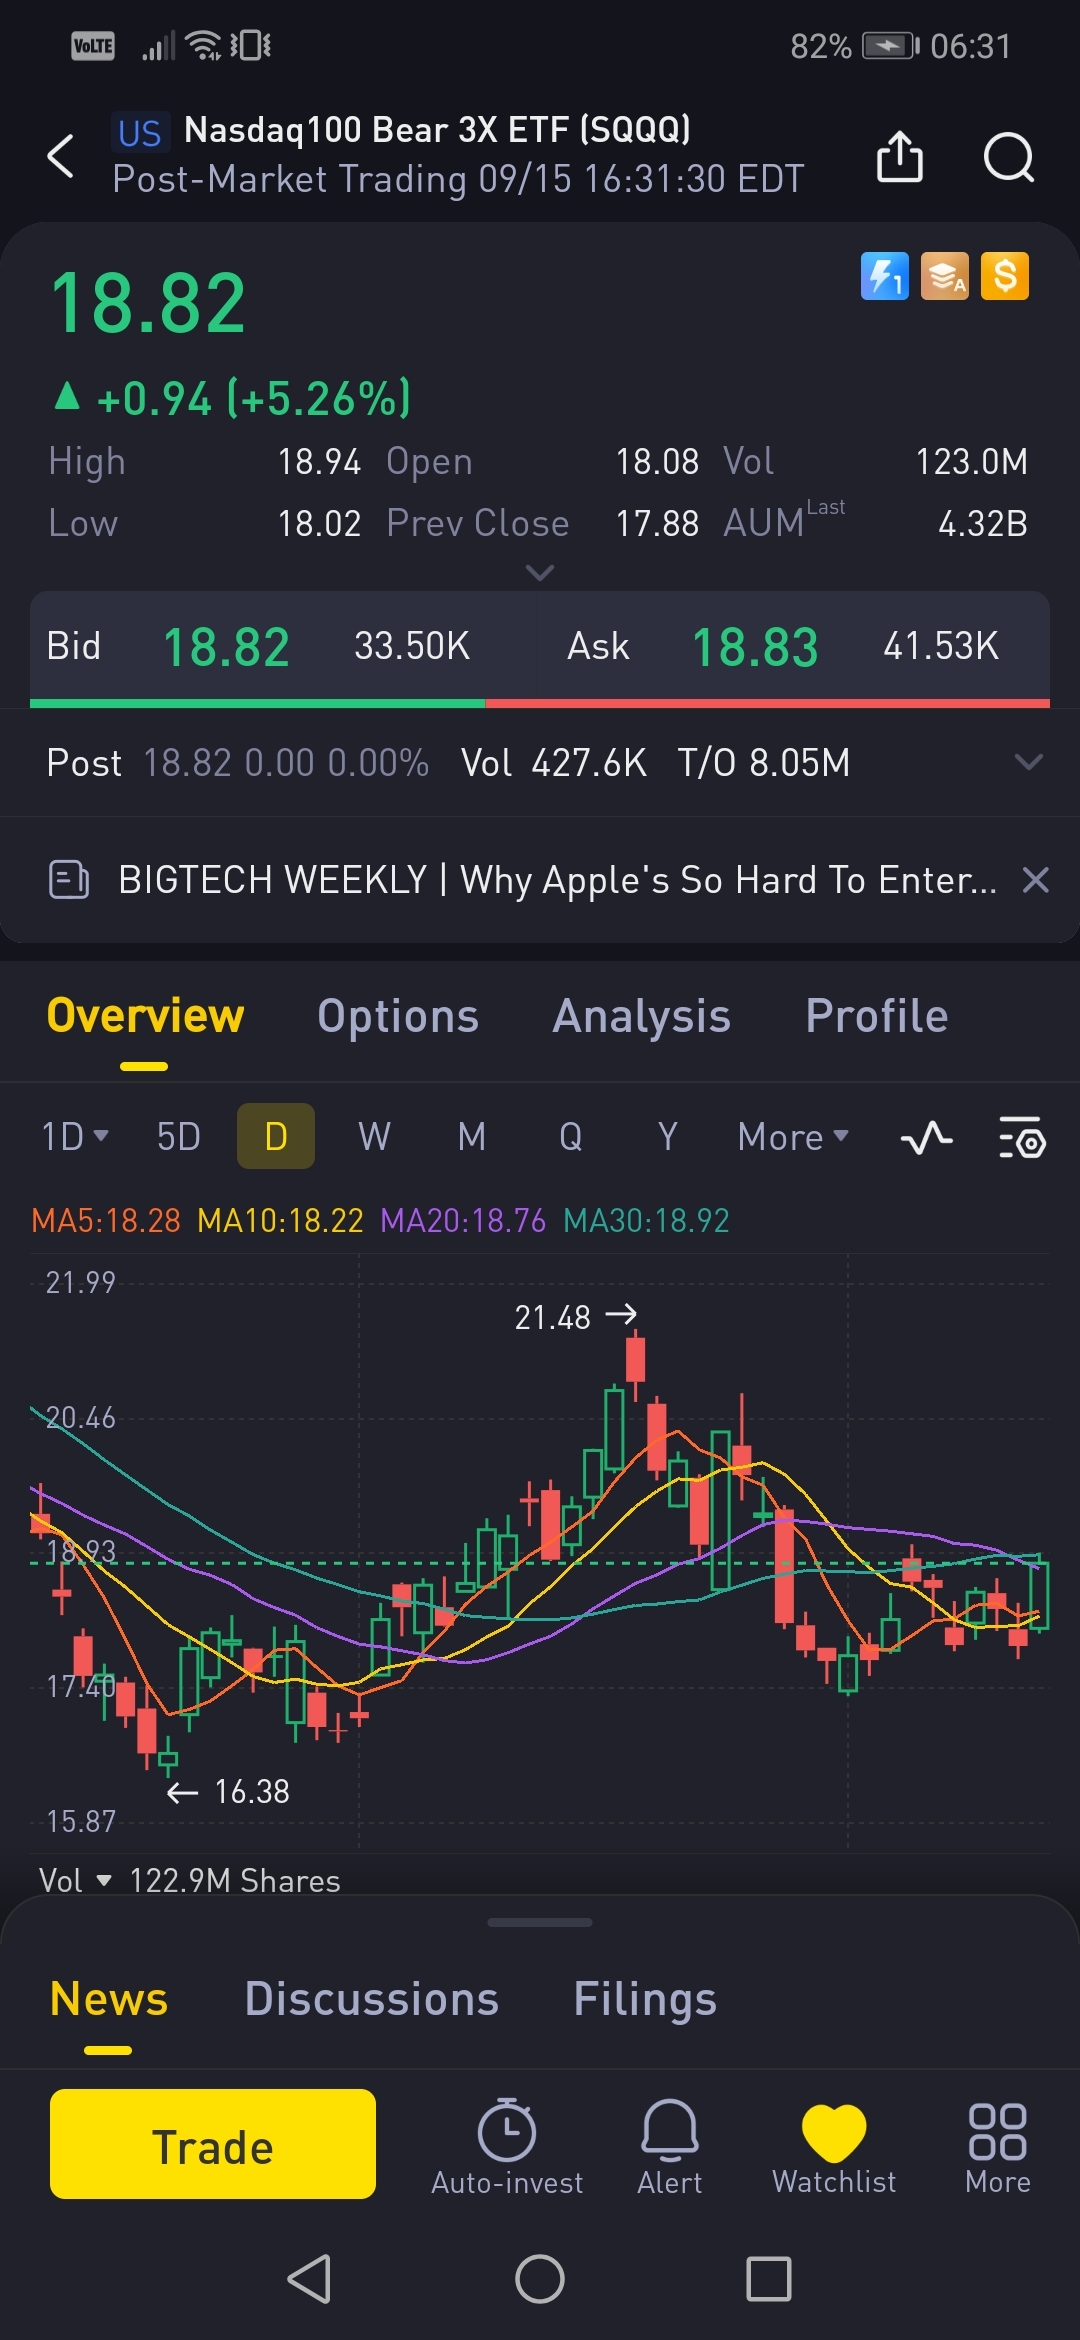Open chart settings icon with gear
The height and width of the screenshot is (2340, 1080).
click(x=1022, y=1138)
